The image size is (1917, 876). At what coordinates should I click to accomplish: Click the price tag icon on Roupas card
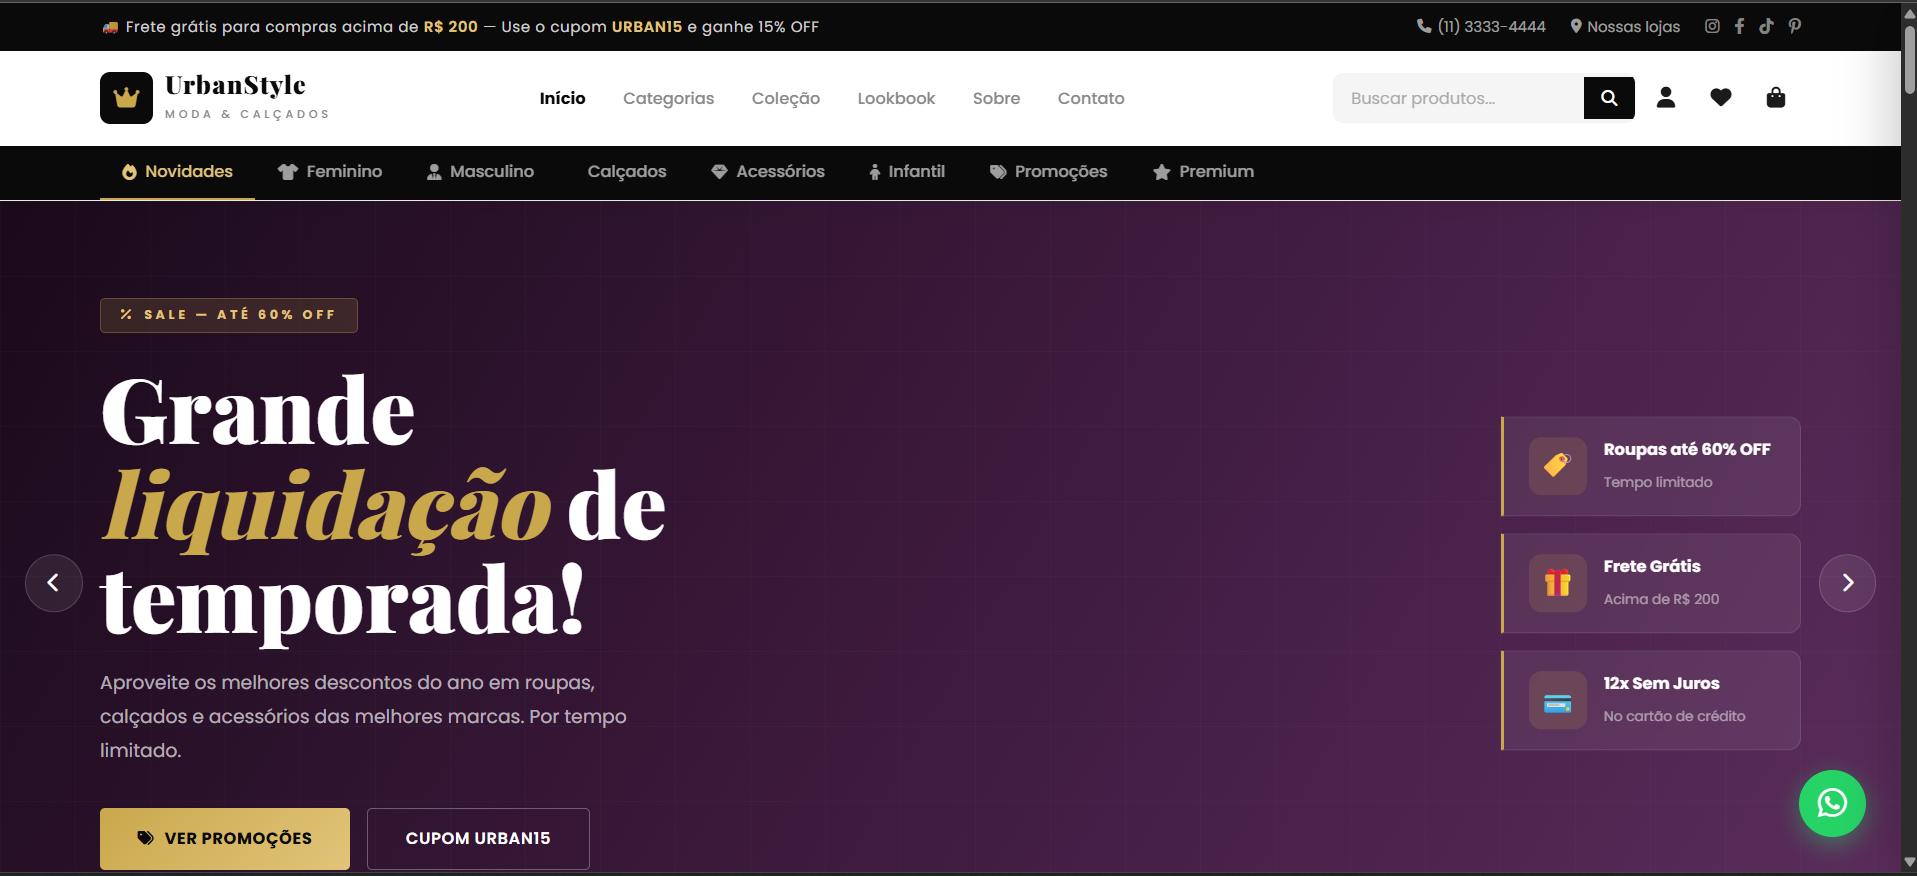point(1558,466)
